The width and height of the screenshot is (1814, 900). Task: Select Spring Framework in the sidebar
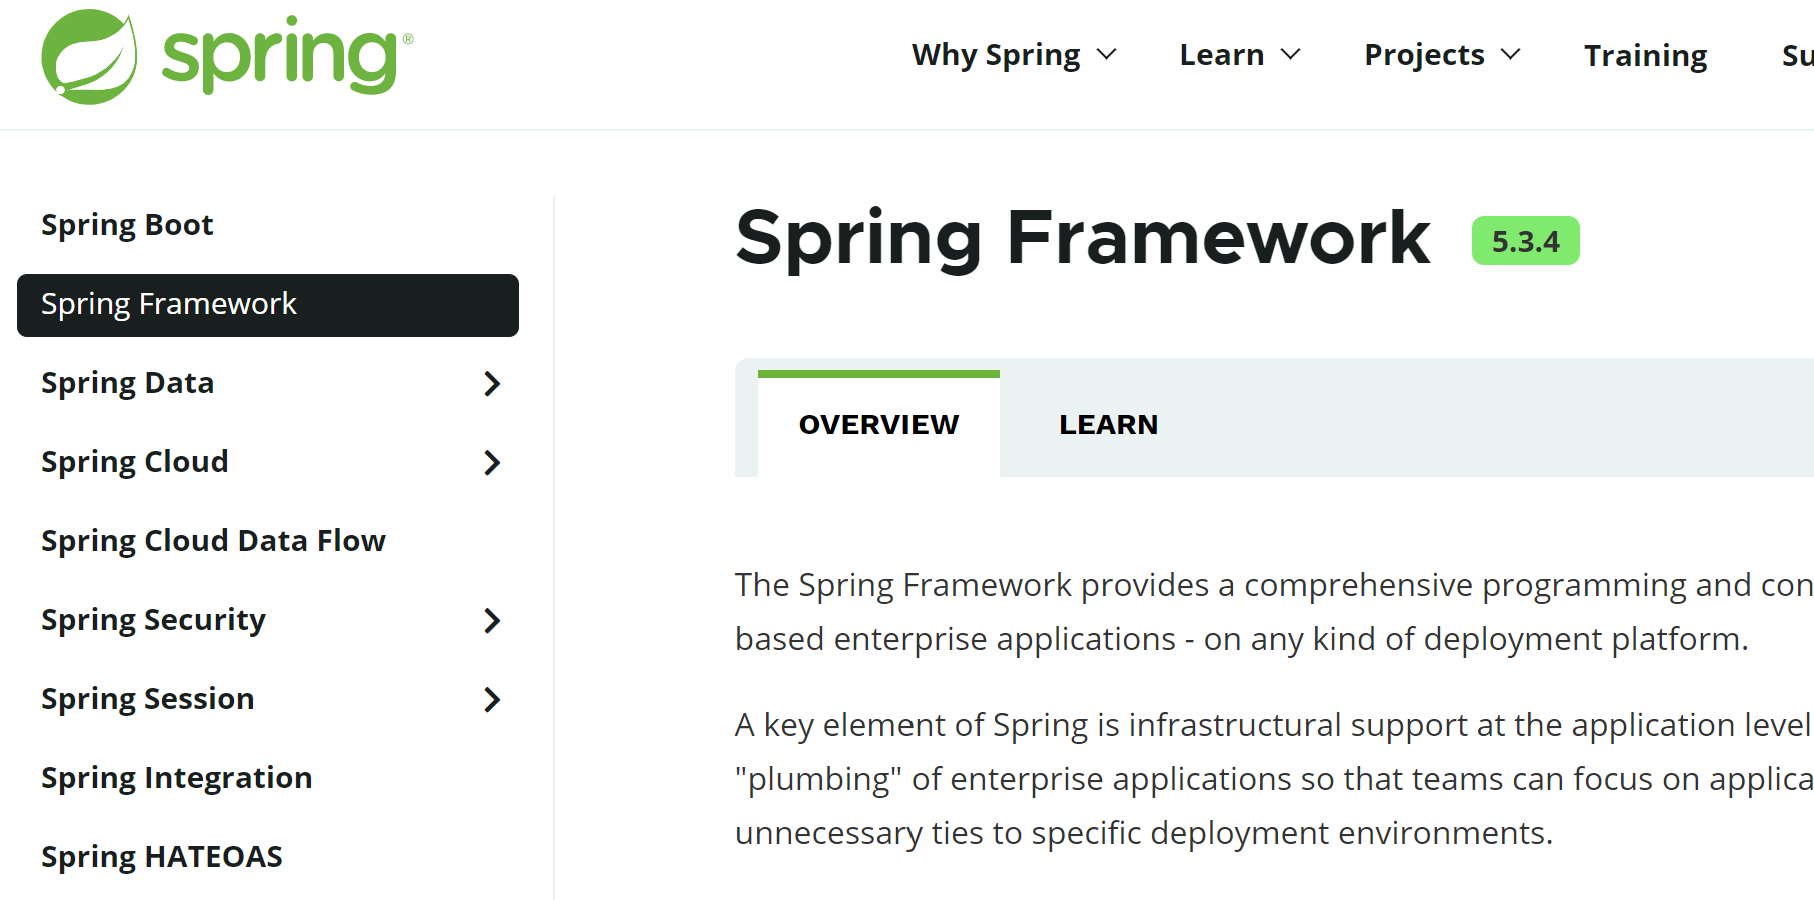[168, 304]
